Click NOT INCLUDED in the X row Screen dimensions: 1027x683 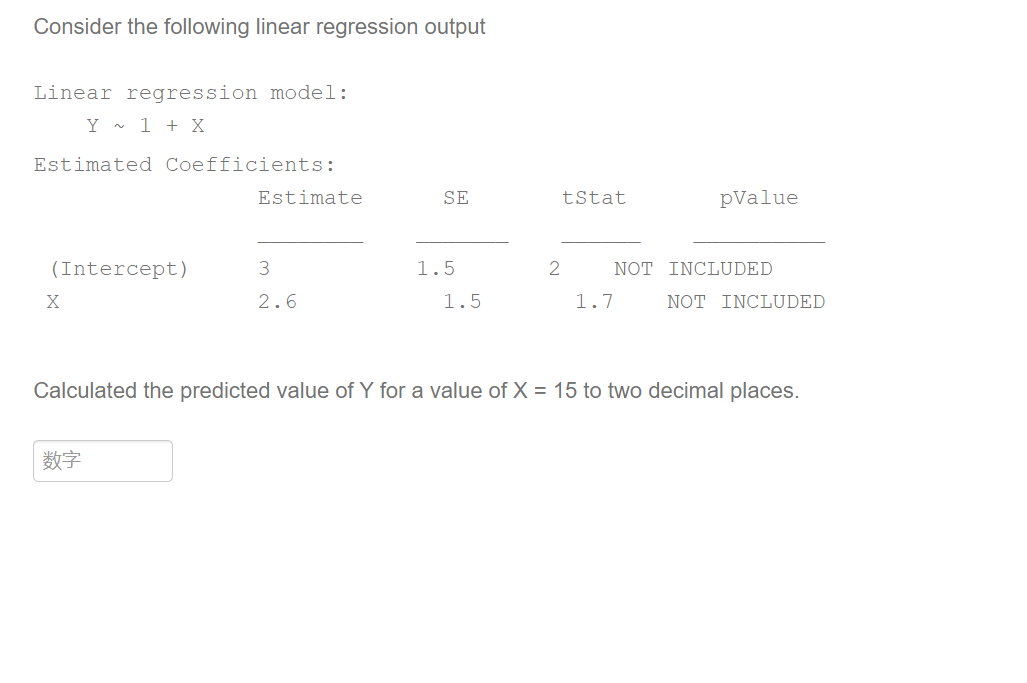745,301
